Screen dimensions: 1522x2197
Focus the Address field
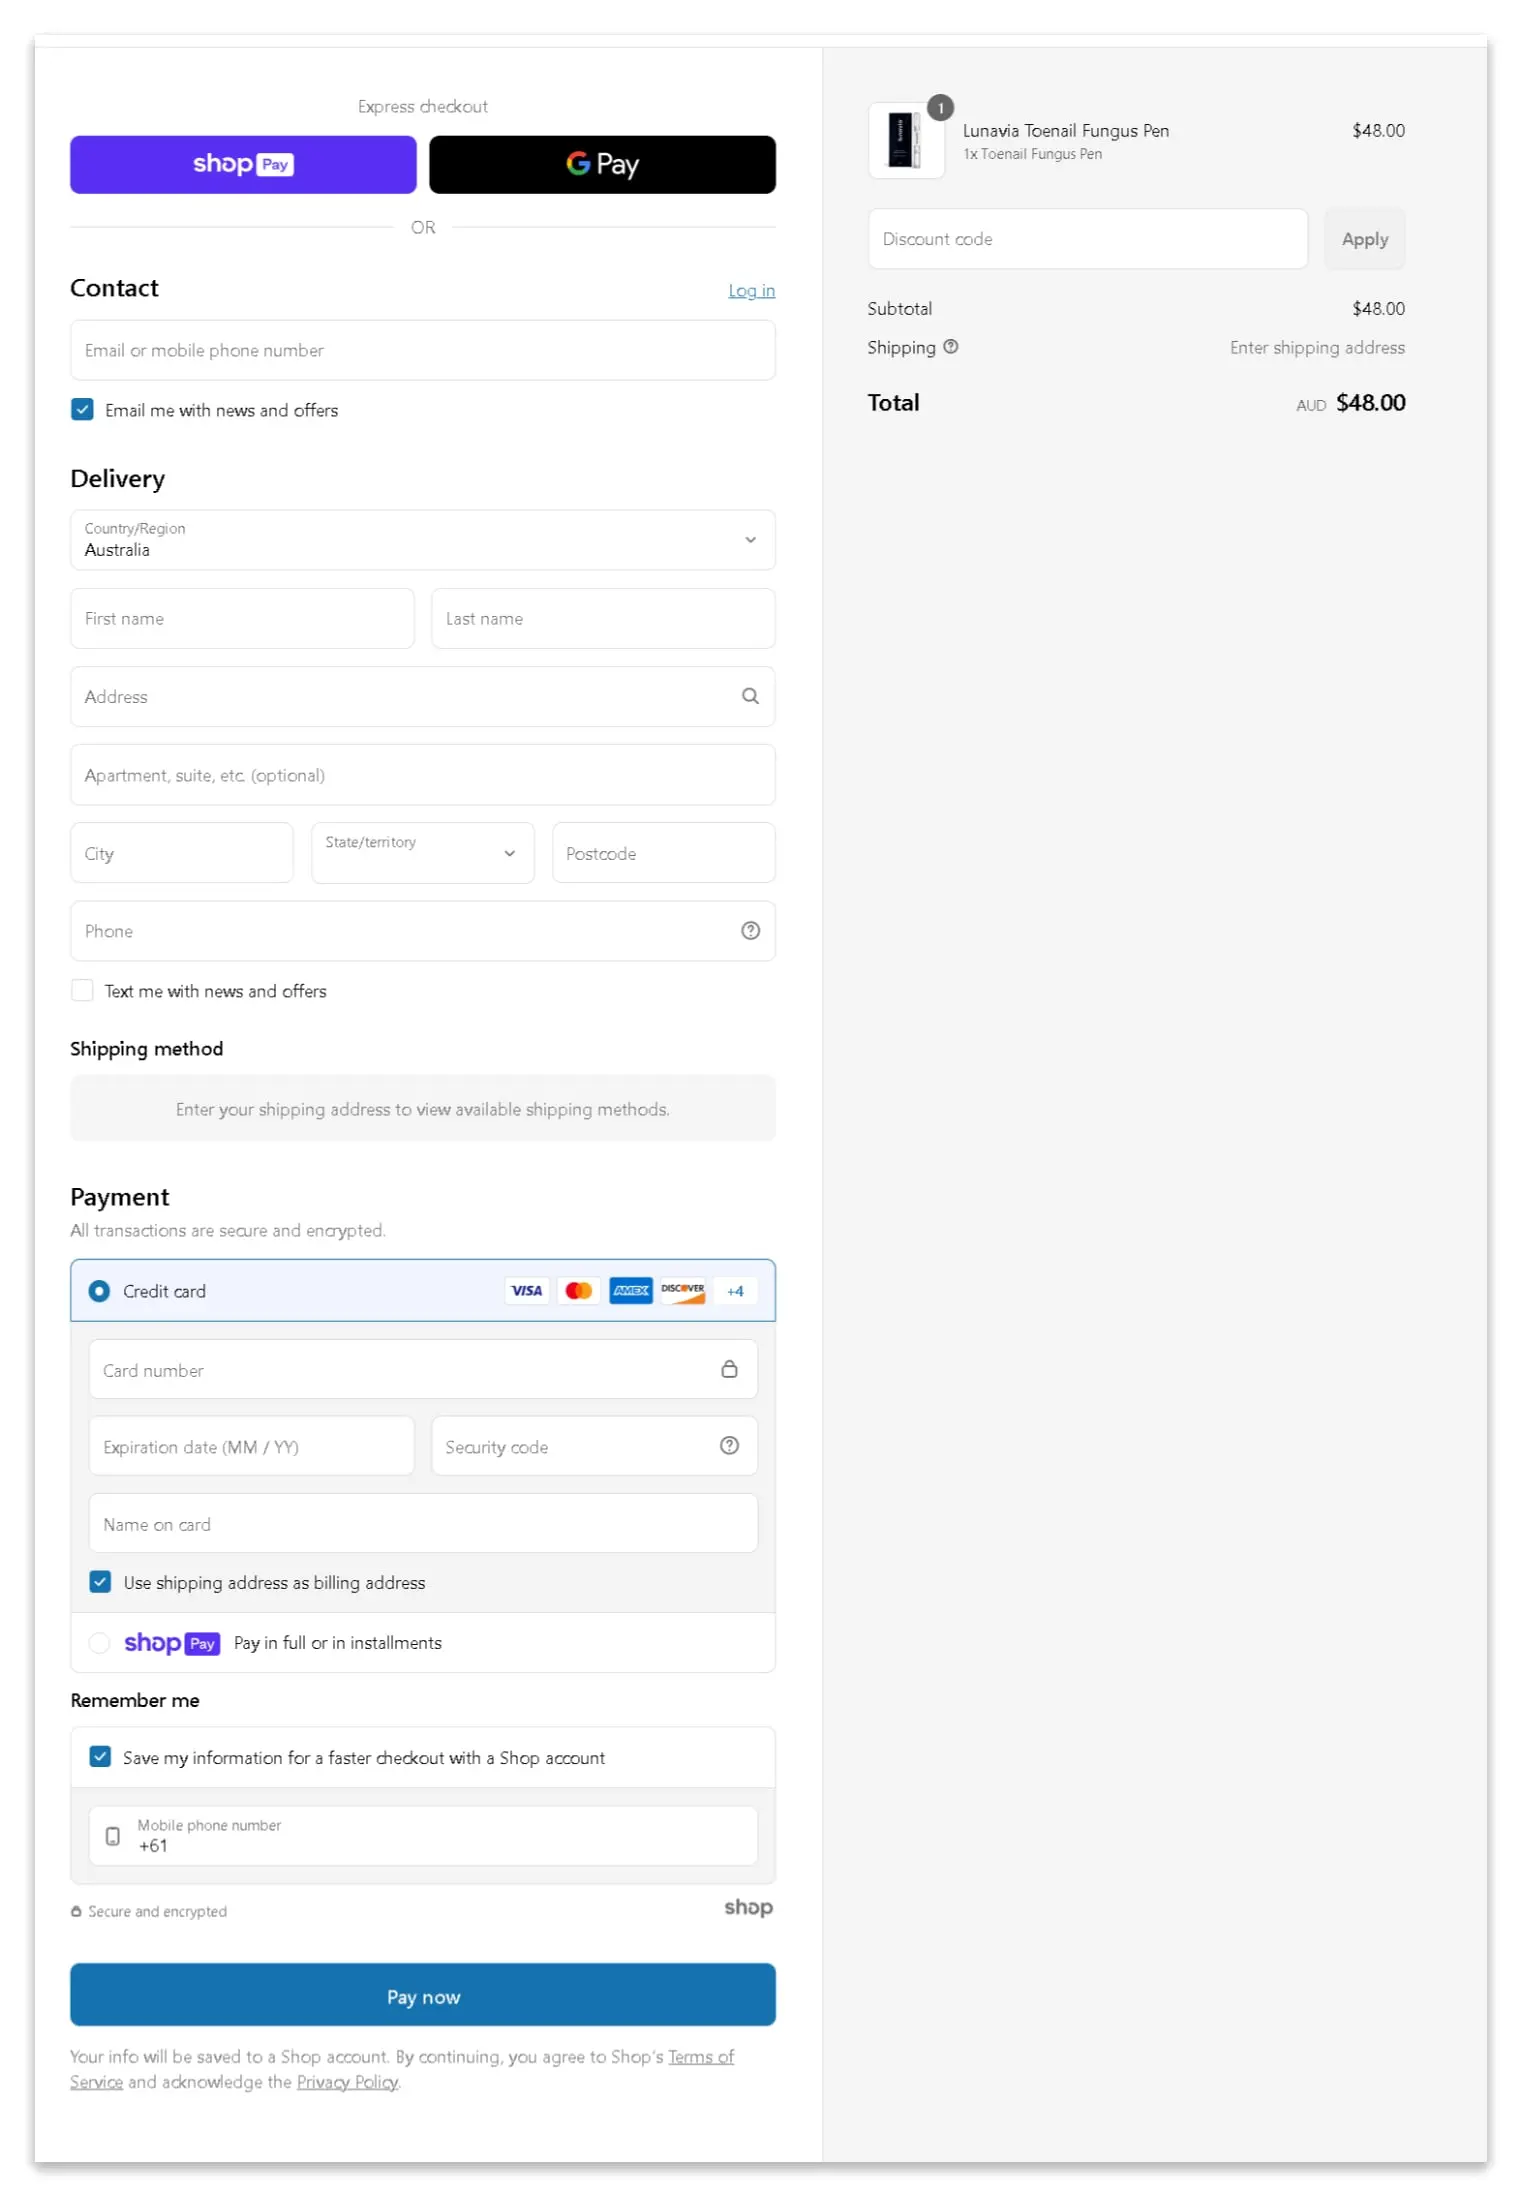click(423, 696)
